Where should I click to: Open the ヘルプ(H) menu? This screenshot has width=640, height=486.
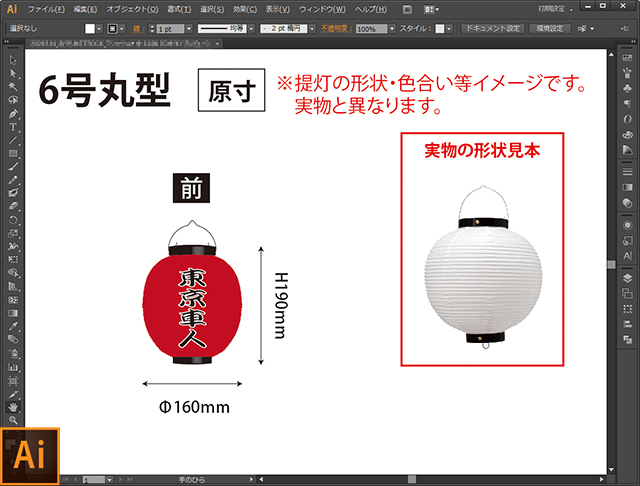(x=371, y=9)
